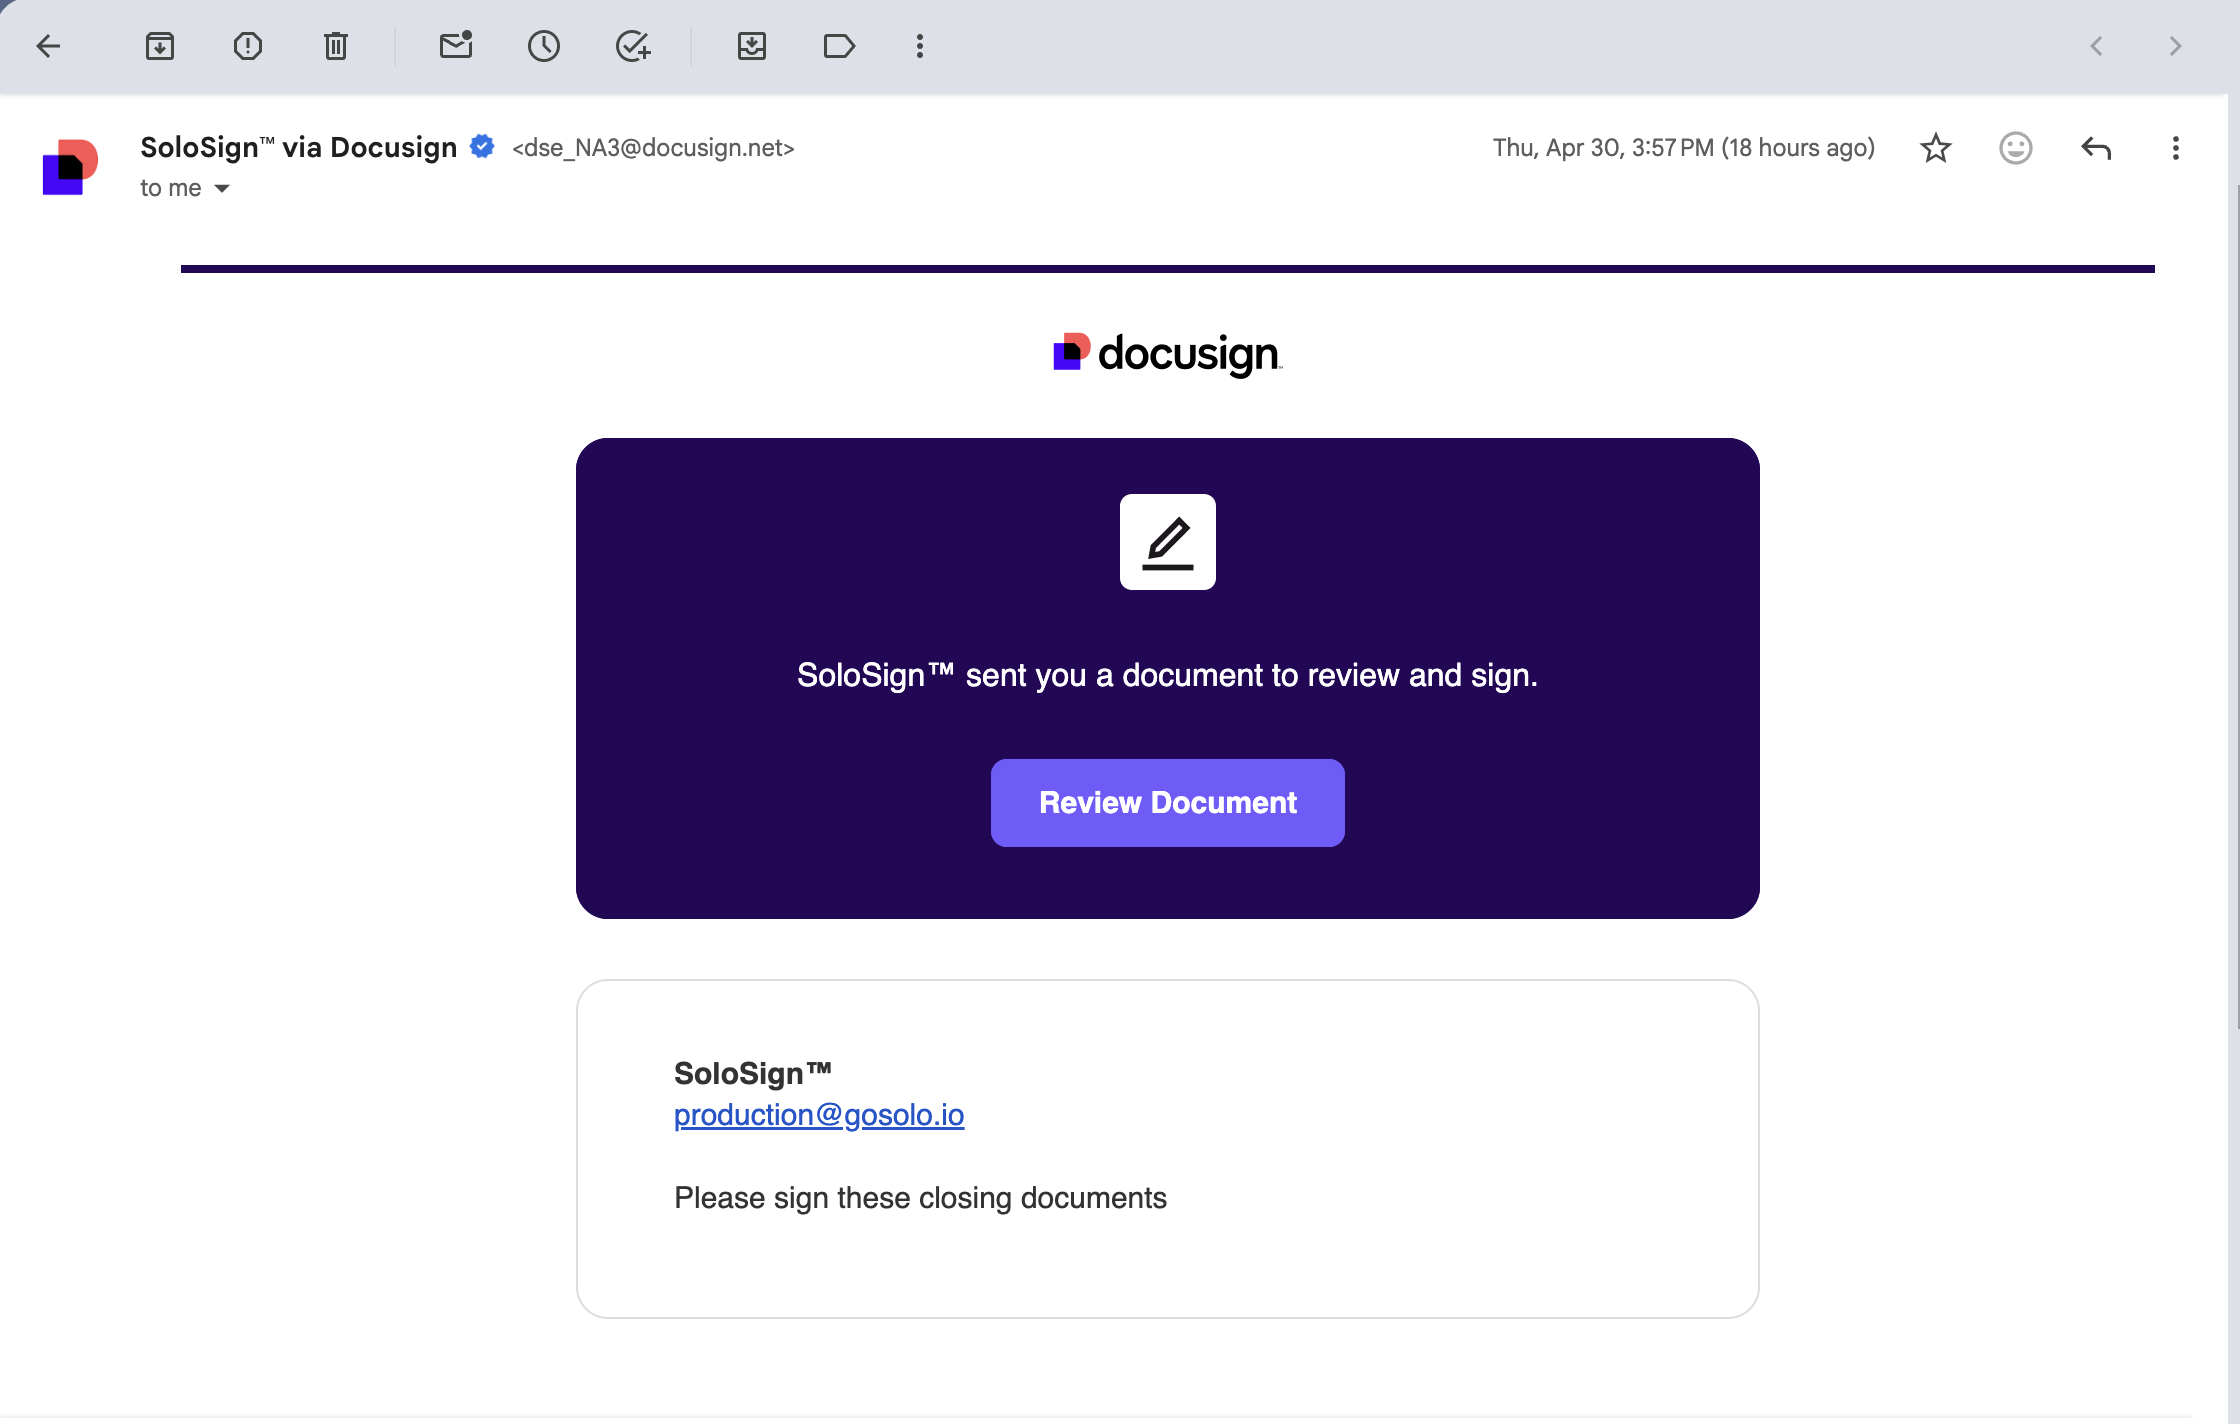Screen dimensions: 2240x1424
Task: Click sender name 'SoloSign™ via Docusign'
Action: (x=298, y=147)
